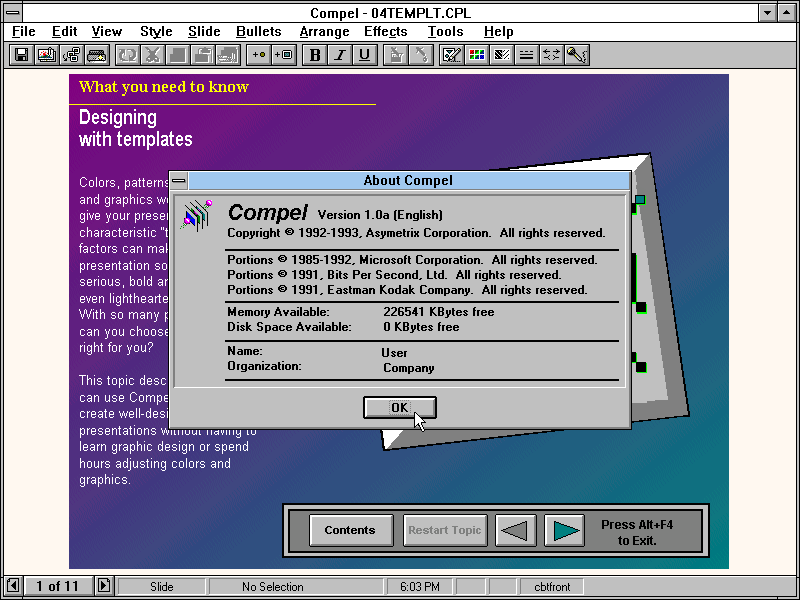Click the 'Memory Available:' label
The width and height of the screenshot is (800, 600).
pyautogui.click(x=278, y=312)
